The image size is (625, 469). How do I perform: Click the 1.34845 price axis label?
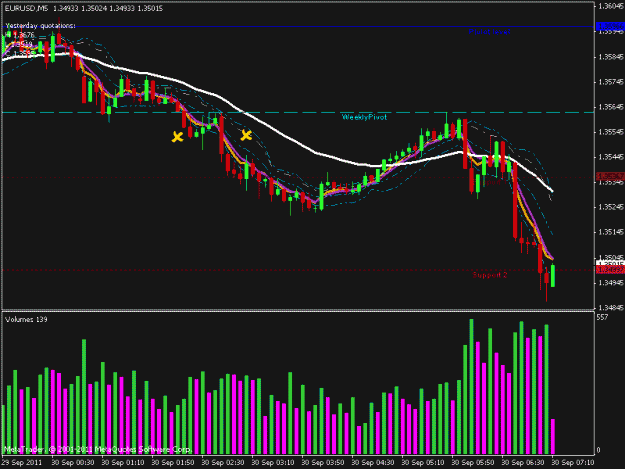tap(611, 308)
